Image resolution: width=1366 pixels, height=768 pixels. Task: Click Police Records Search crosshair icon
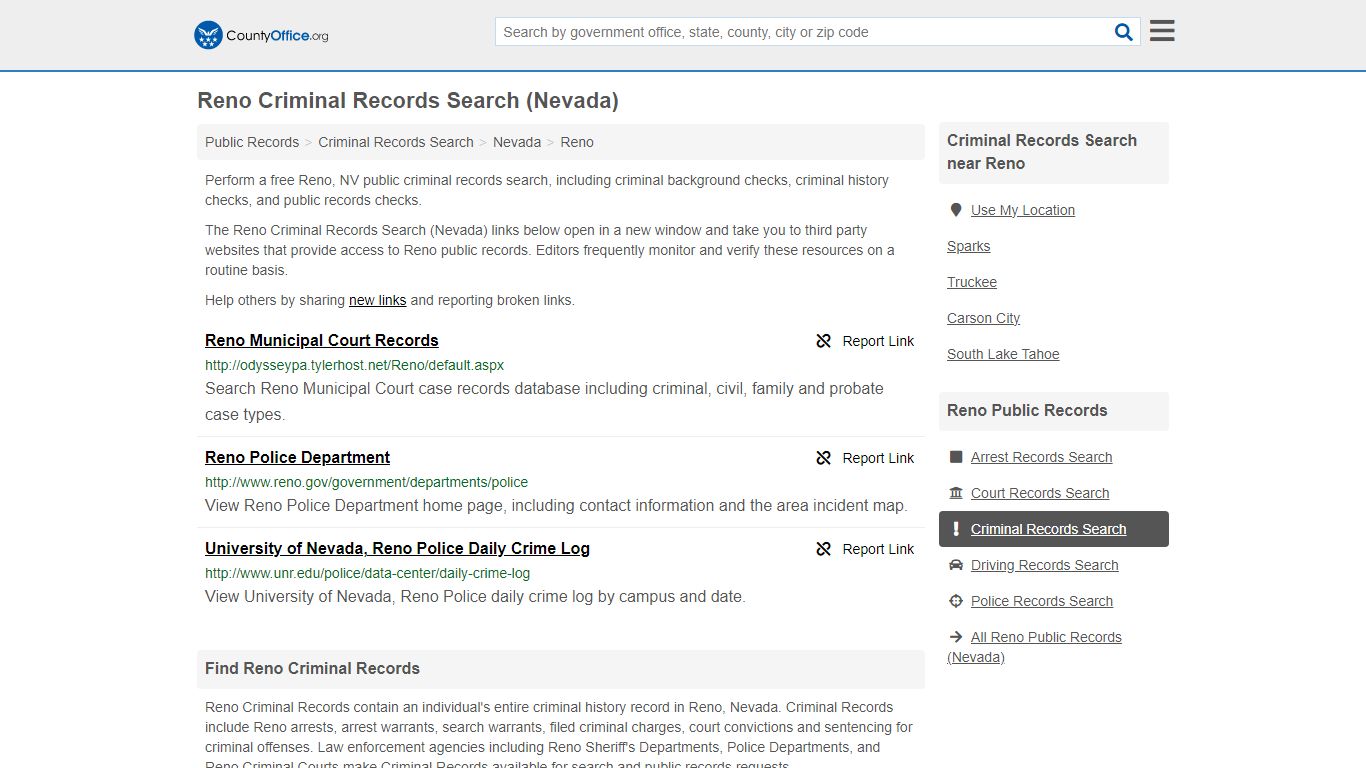point(956,601)
